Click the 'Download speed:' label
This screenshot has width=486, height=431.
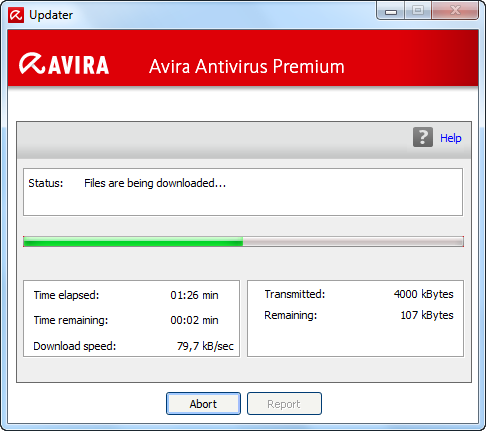[x=75, y=346]
